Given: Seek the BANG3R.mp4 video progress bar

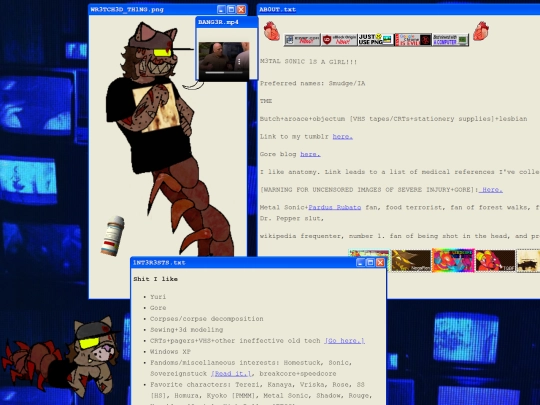Looking at the screenshot, I should 224,73.
